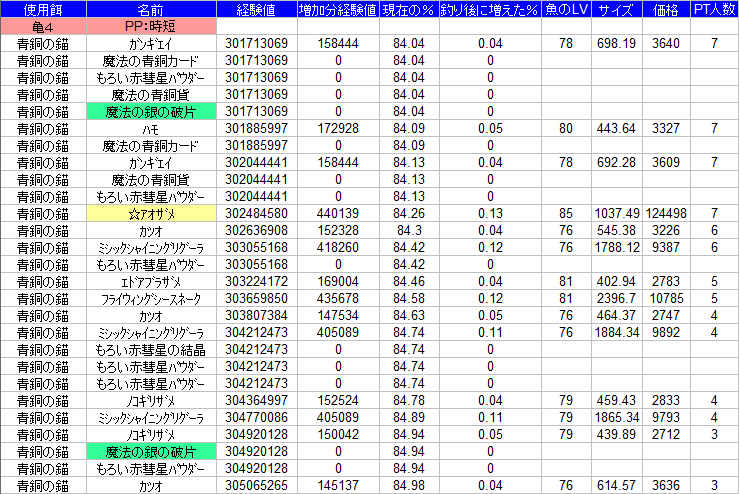Click the 経験値 column header
This screenshot has height=494, width=739.
coord(257,9)
